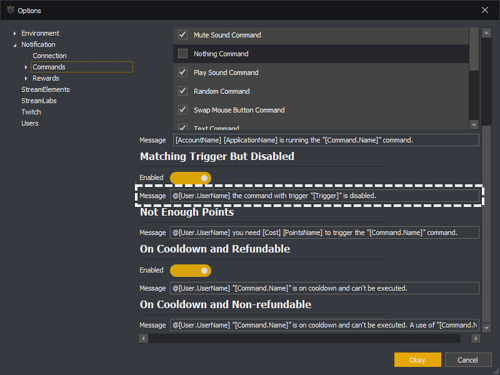Click the On Cooldown and Refundable heading

tap(215, 249)
